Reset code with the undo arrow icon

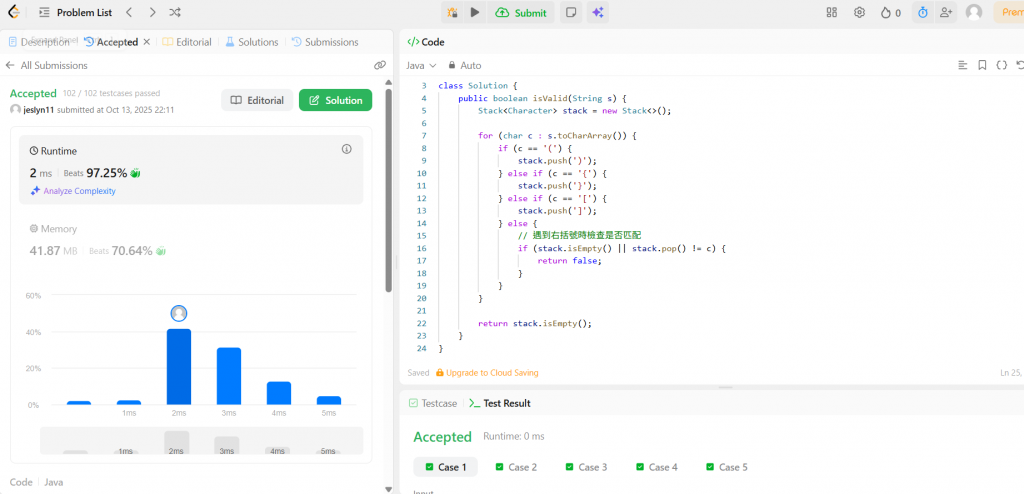(1019, 65)
